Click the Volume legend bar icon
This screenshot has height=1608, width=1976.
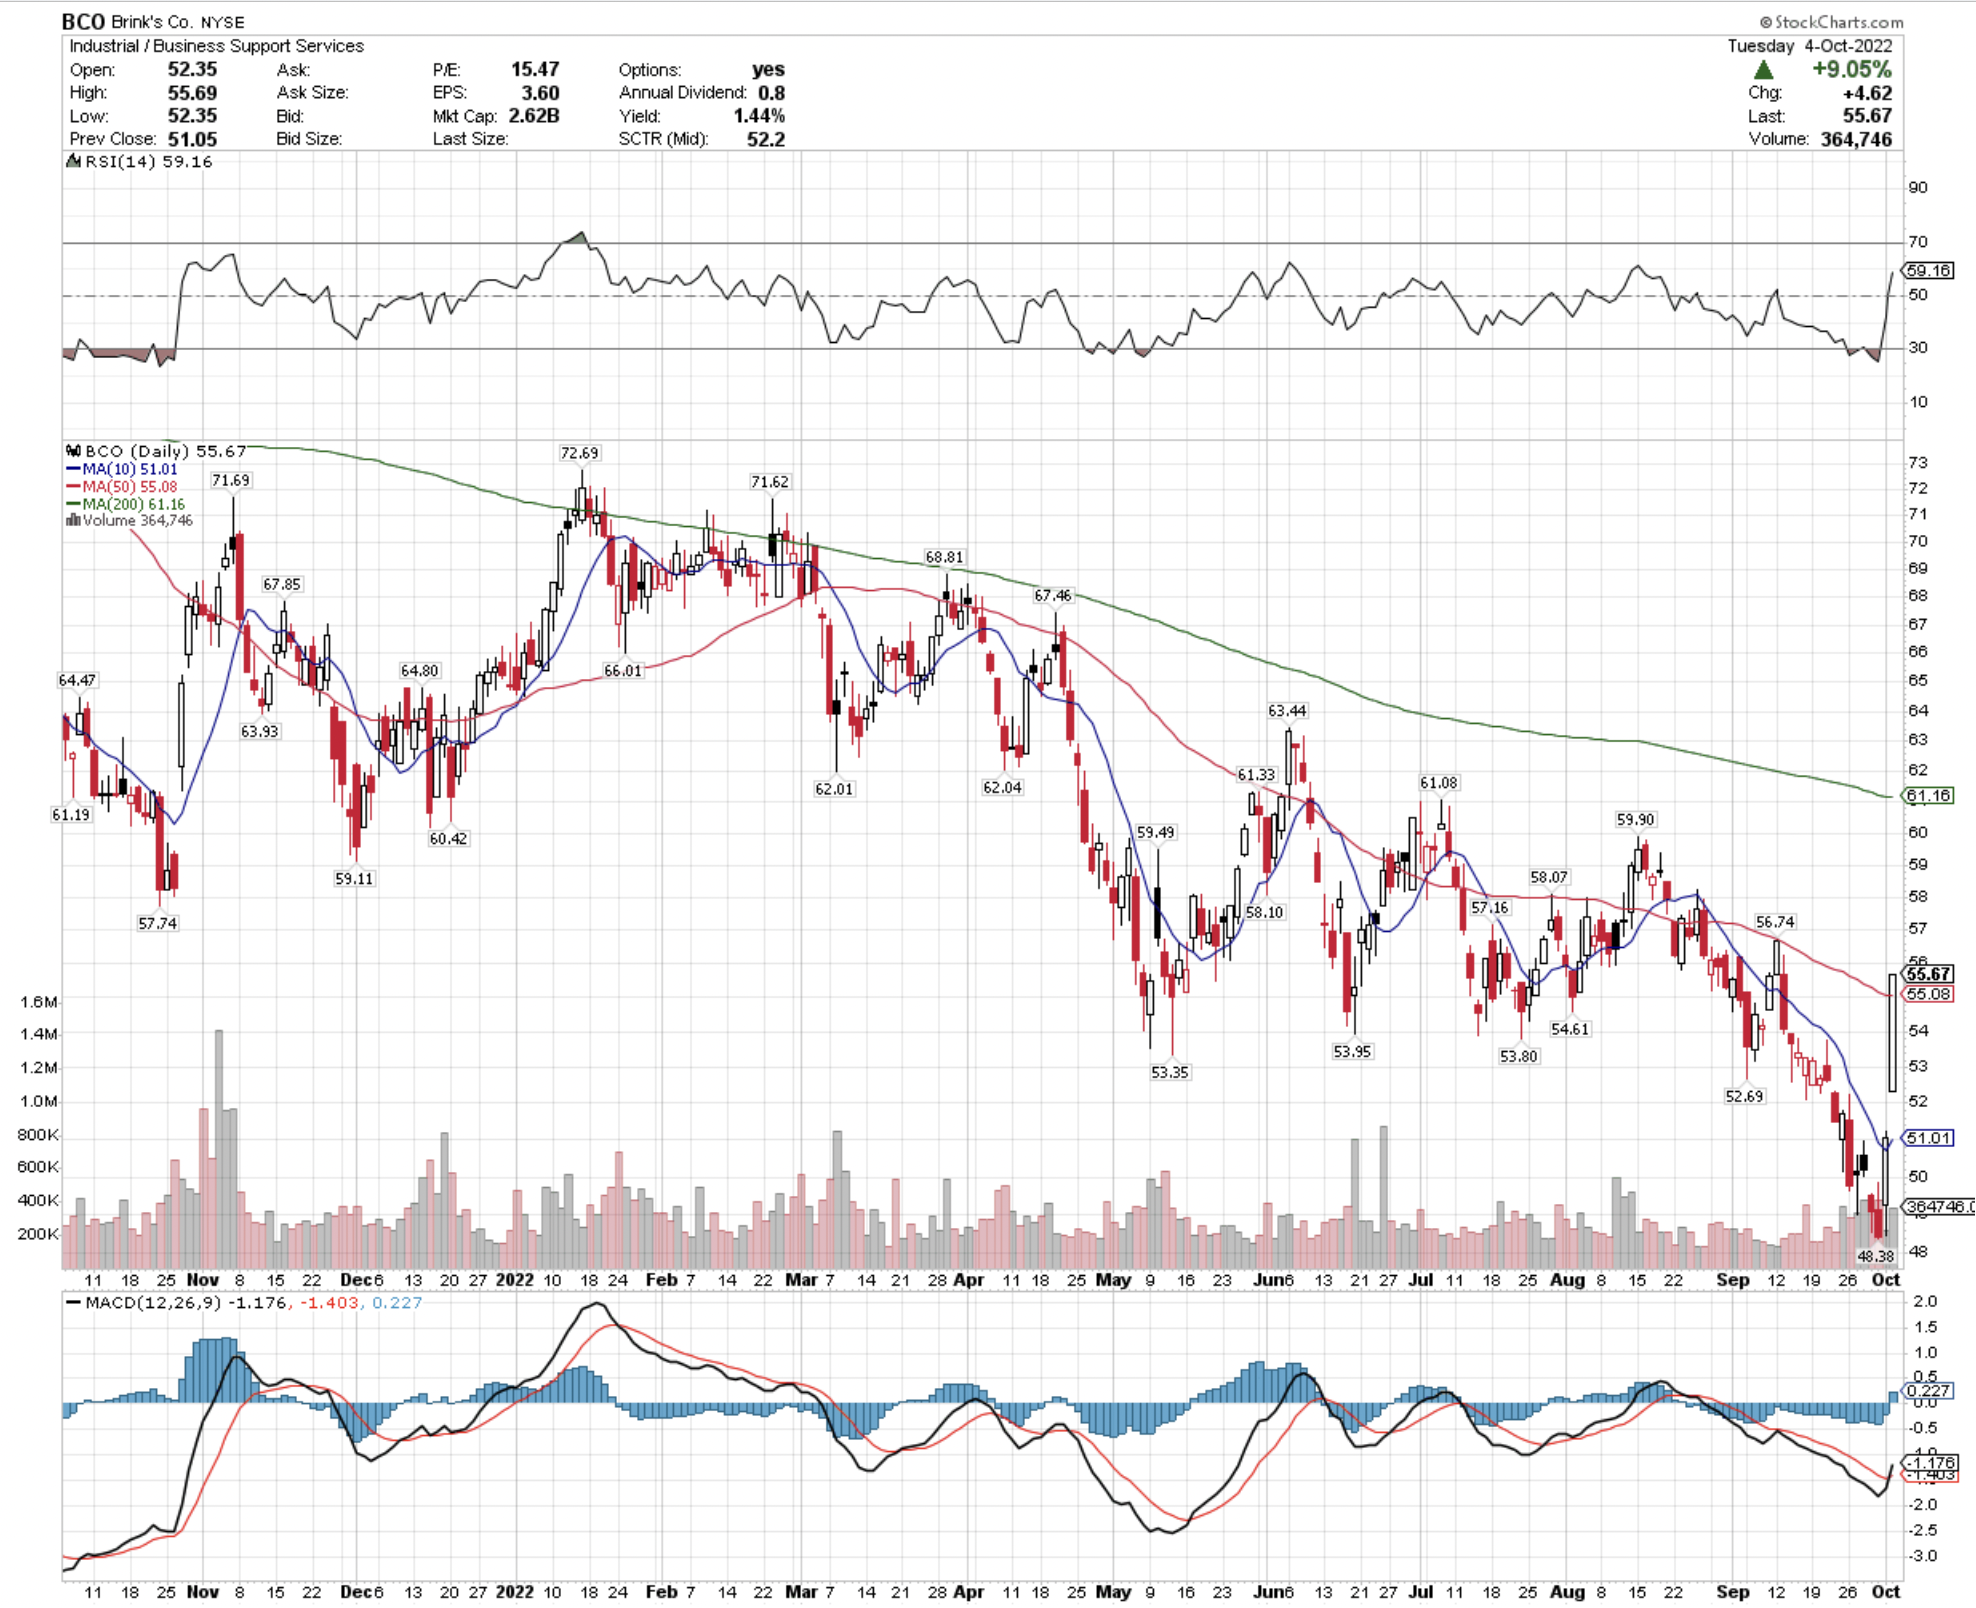[73, 520]
